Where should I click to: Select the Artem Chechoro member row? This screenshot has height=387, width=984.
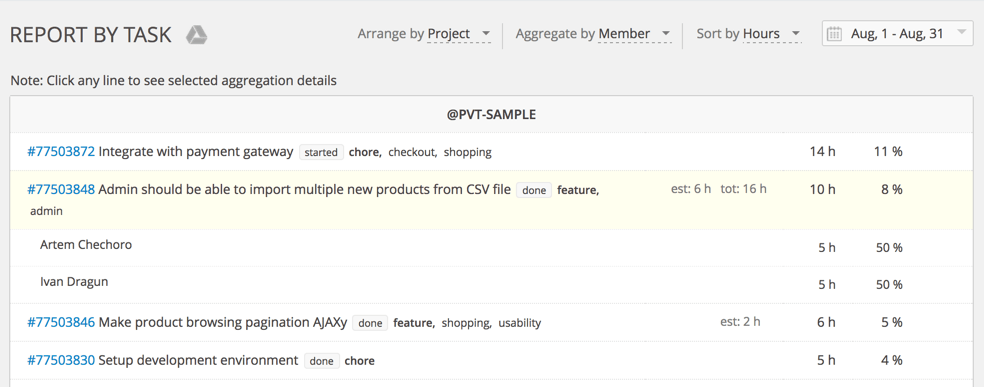[491, 248]
